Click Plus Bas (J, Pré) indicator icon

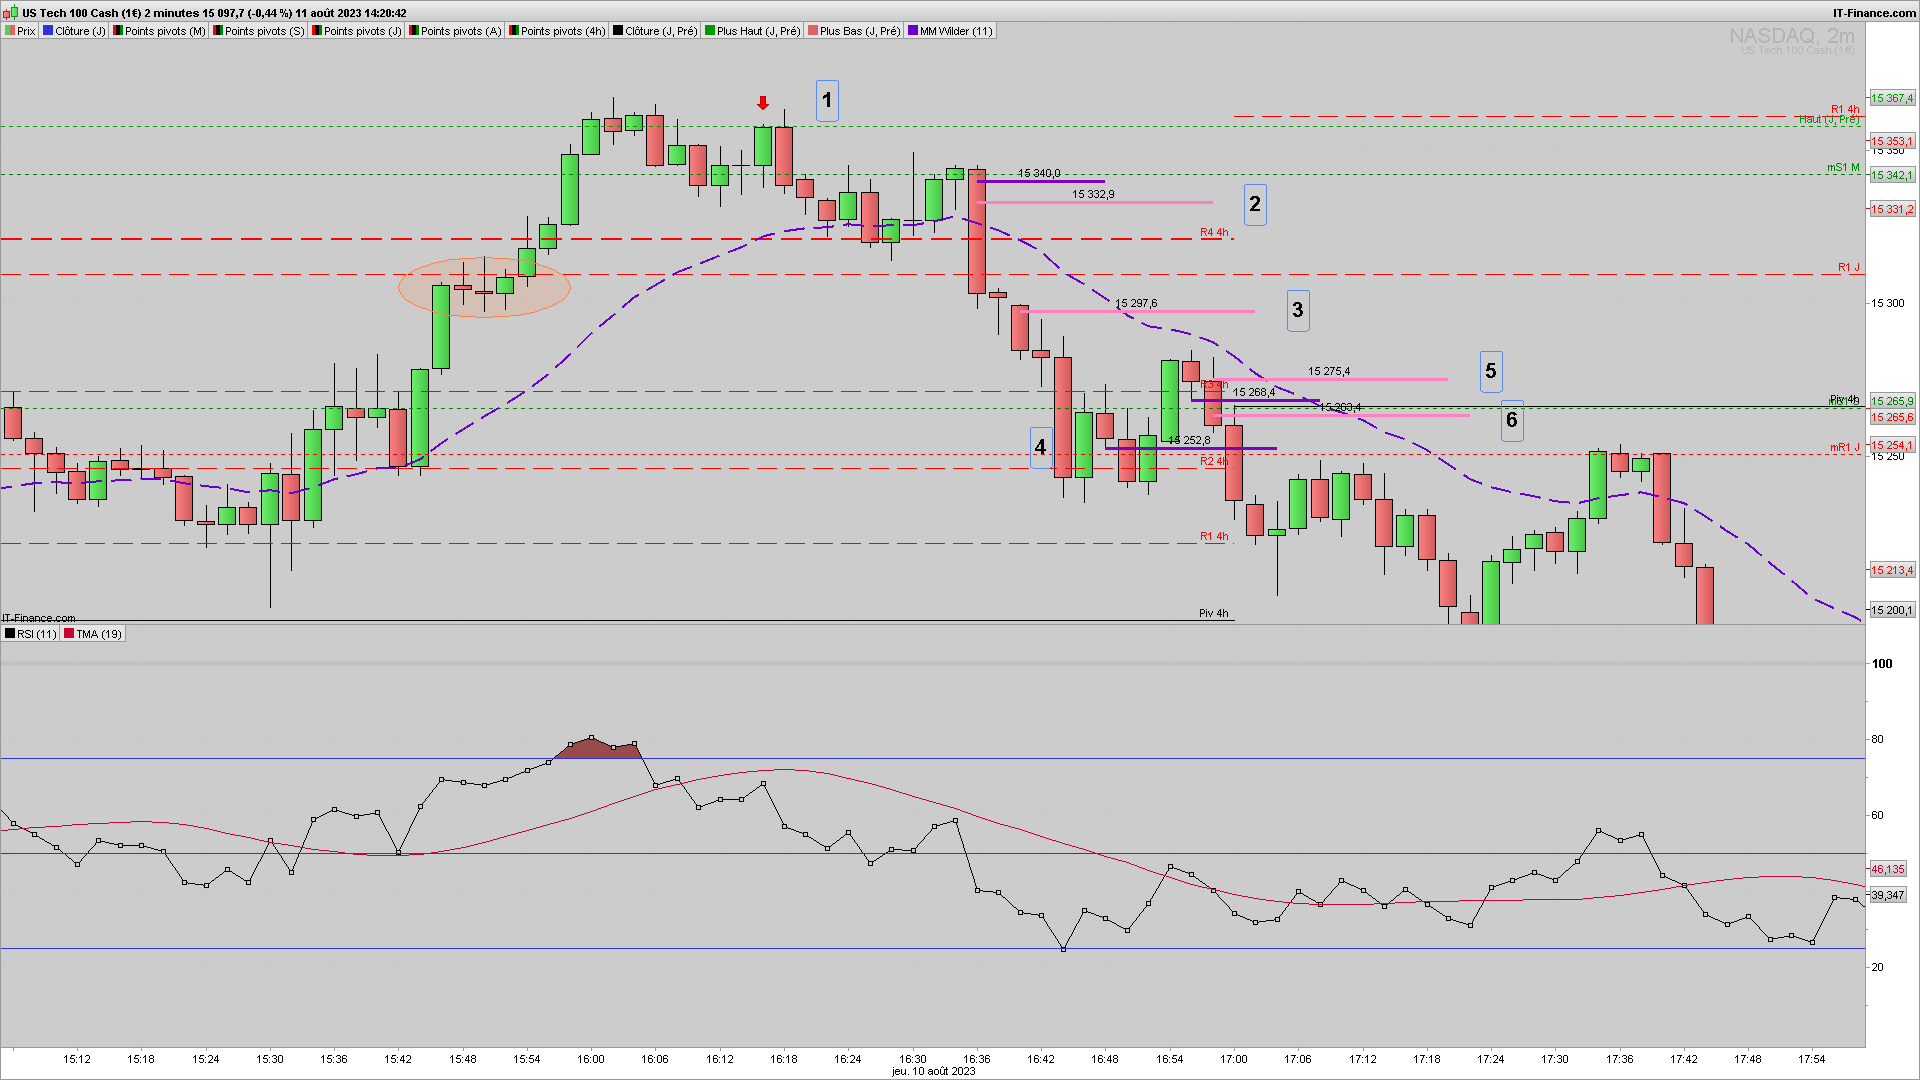click(813, 31)
